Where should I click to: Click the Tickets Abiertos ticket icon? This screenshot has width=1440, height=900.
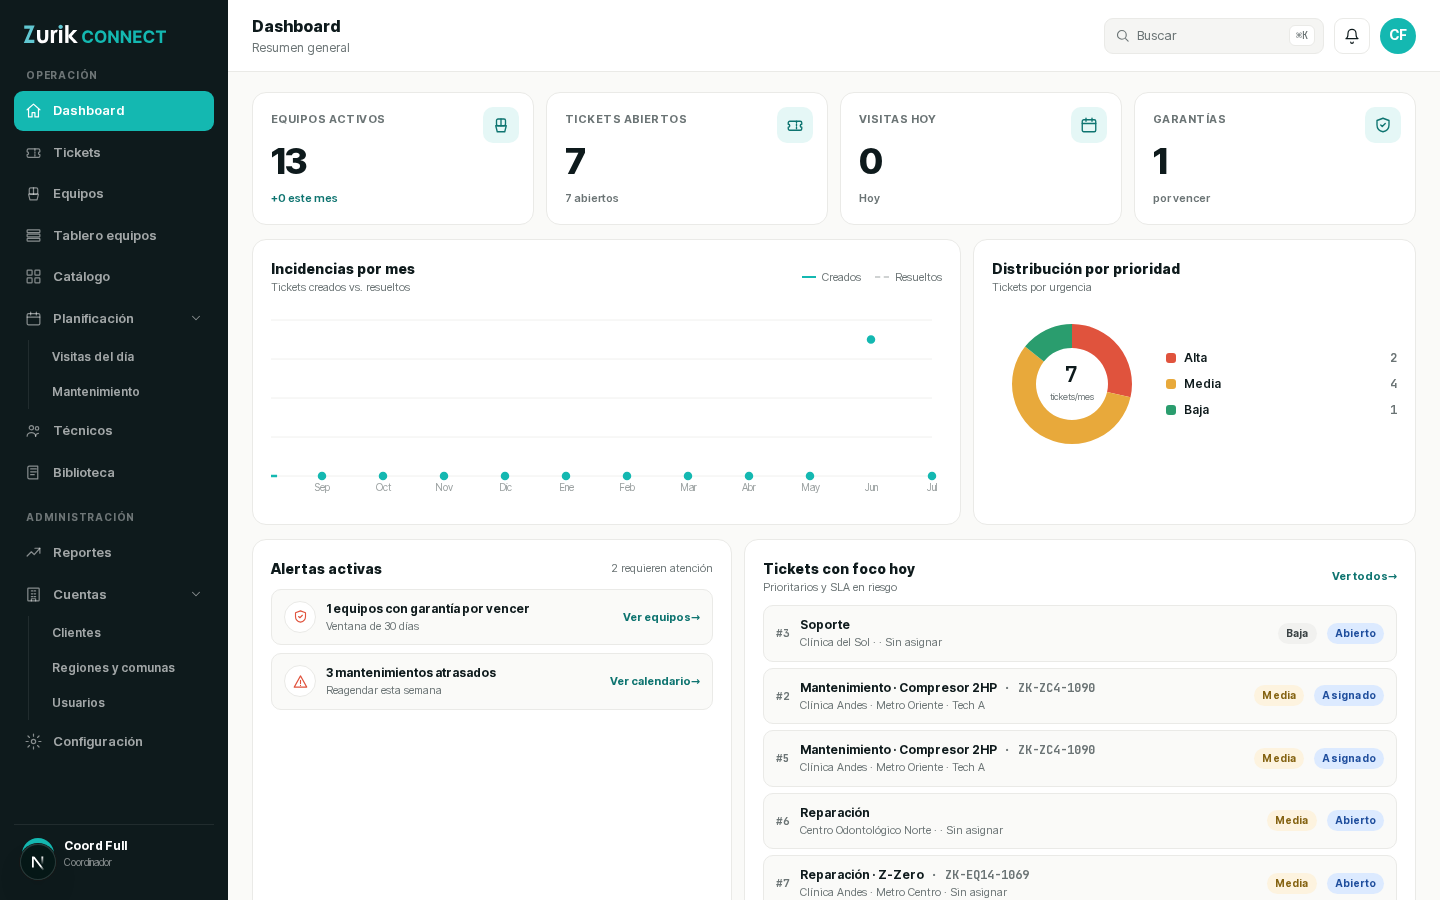(795, 125)
